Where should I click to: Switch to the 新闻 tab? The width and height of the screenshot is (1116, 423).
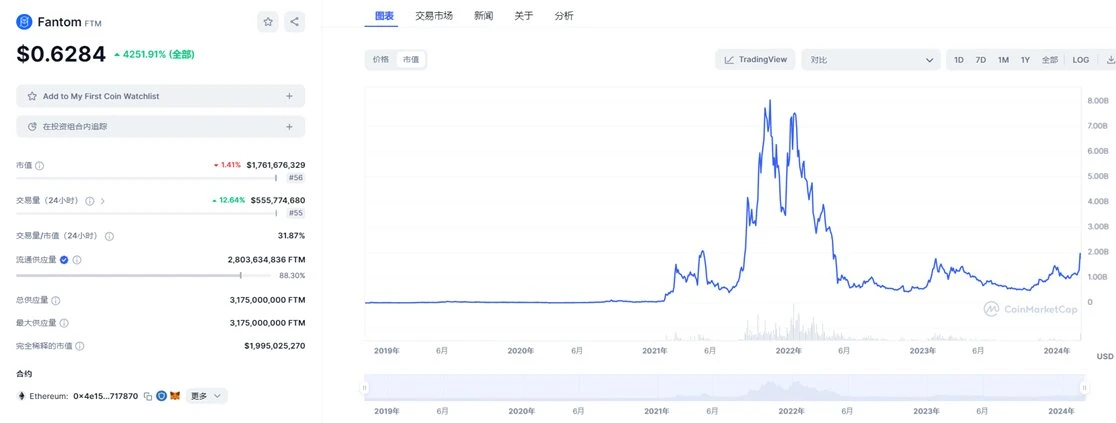[484, 16]
